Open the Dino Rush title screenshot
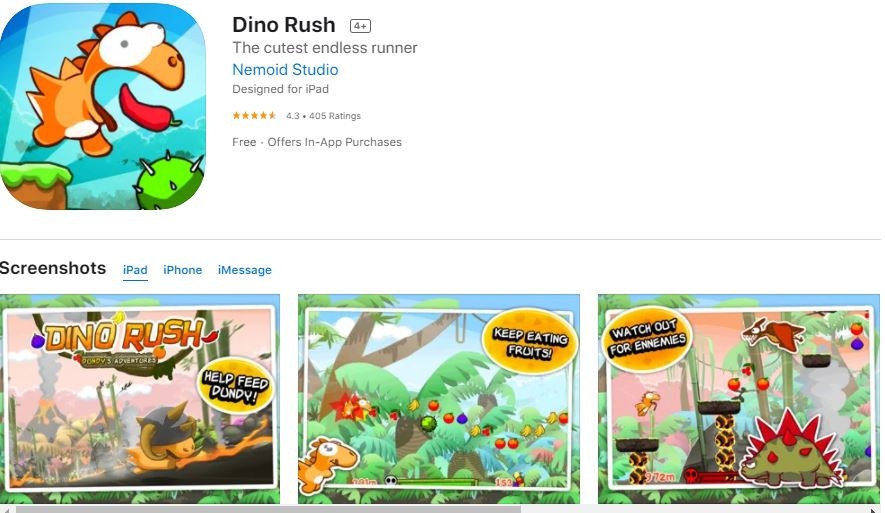 (x=139, y=398)
